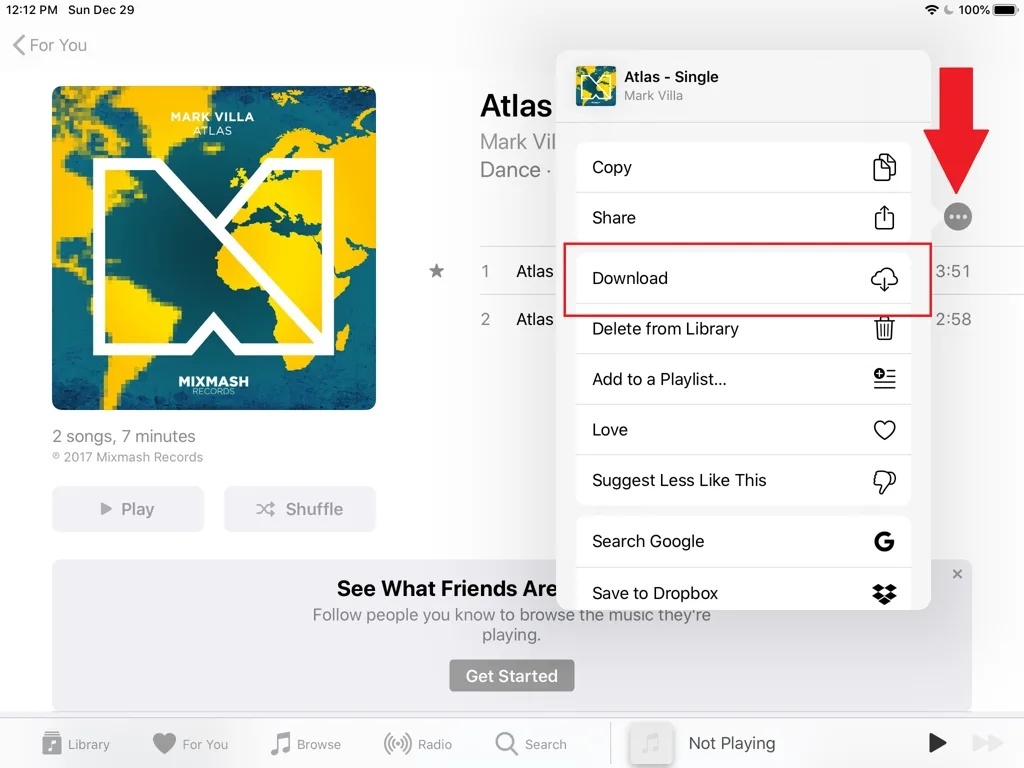Go back to For You
Viewport: 1024px width, 768px height.
50,45
